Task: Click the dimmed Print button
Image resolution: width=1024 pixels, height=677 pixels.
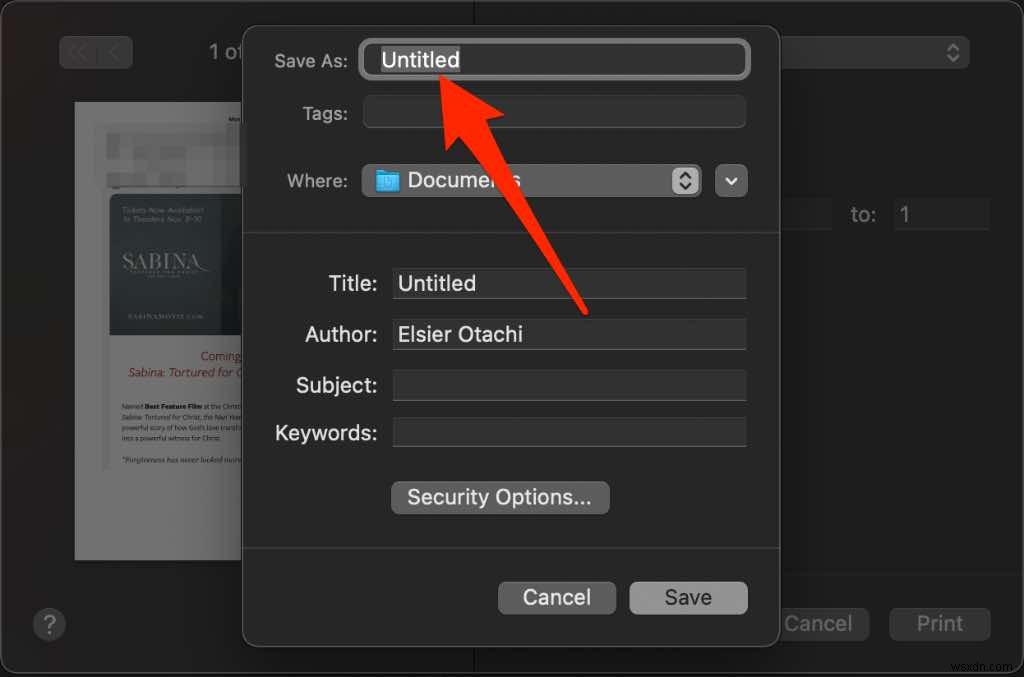Action: (940, 623)
